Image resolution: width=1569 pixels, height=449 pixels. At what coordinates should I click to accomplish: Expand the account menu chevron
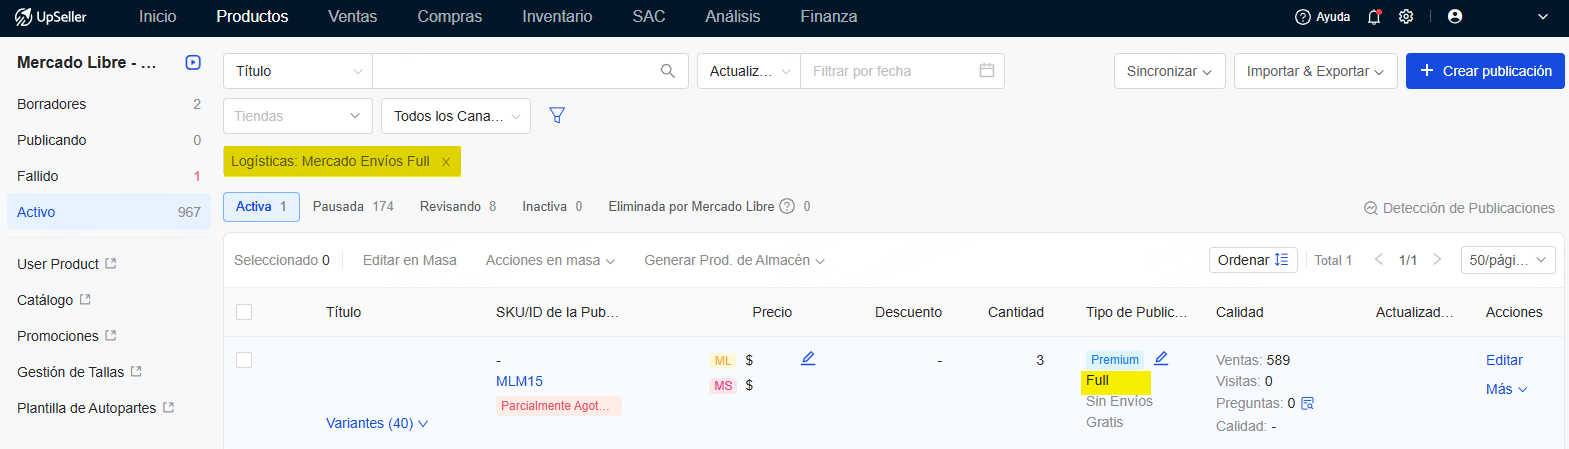point(1543,17)
